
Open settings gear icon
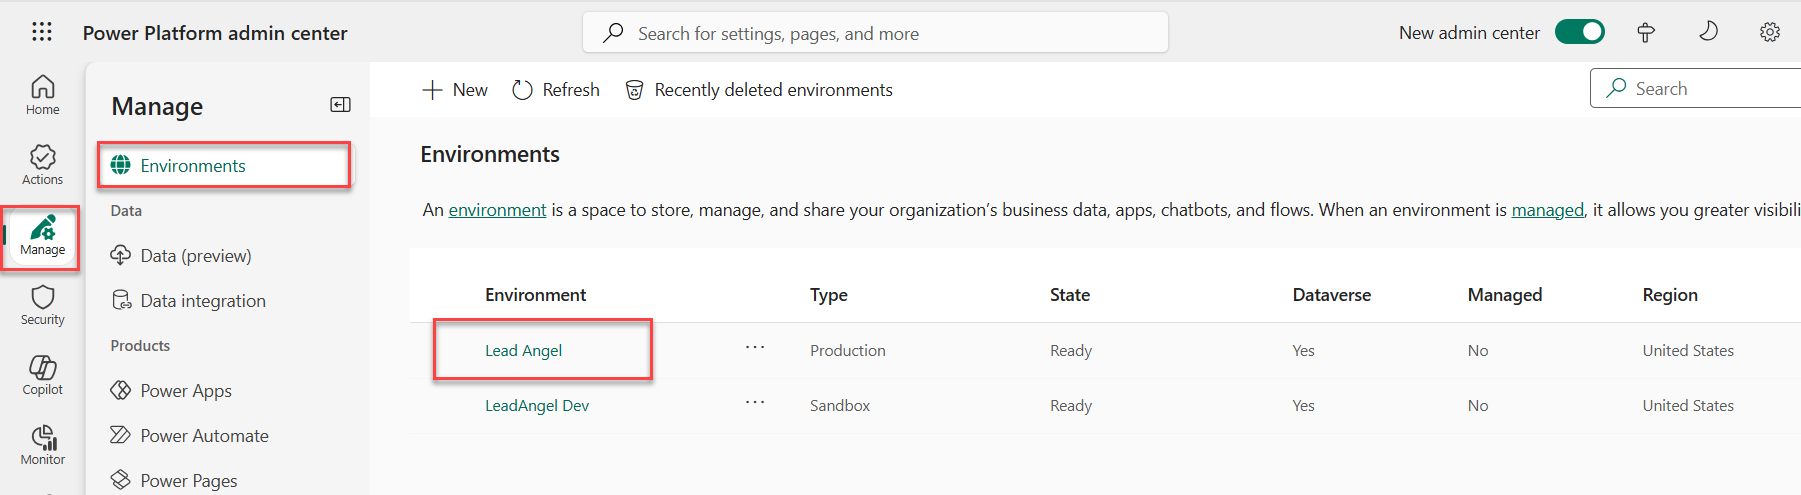[1770, 32]
